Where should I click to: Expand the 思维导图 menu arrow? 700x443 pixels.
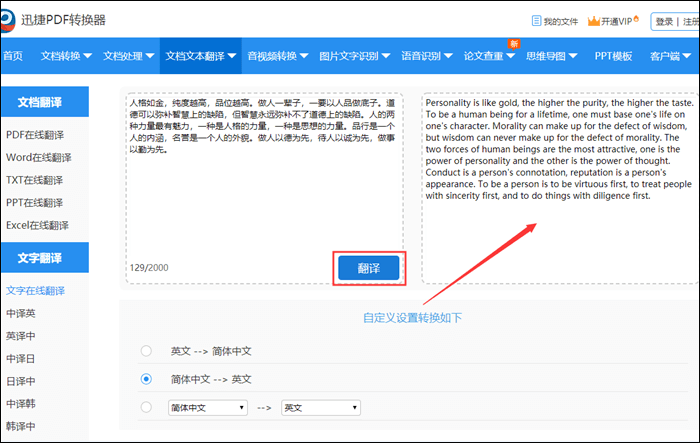point(573,56)
